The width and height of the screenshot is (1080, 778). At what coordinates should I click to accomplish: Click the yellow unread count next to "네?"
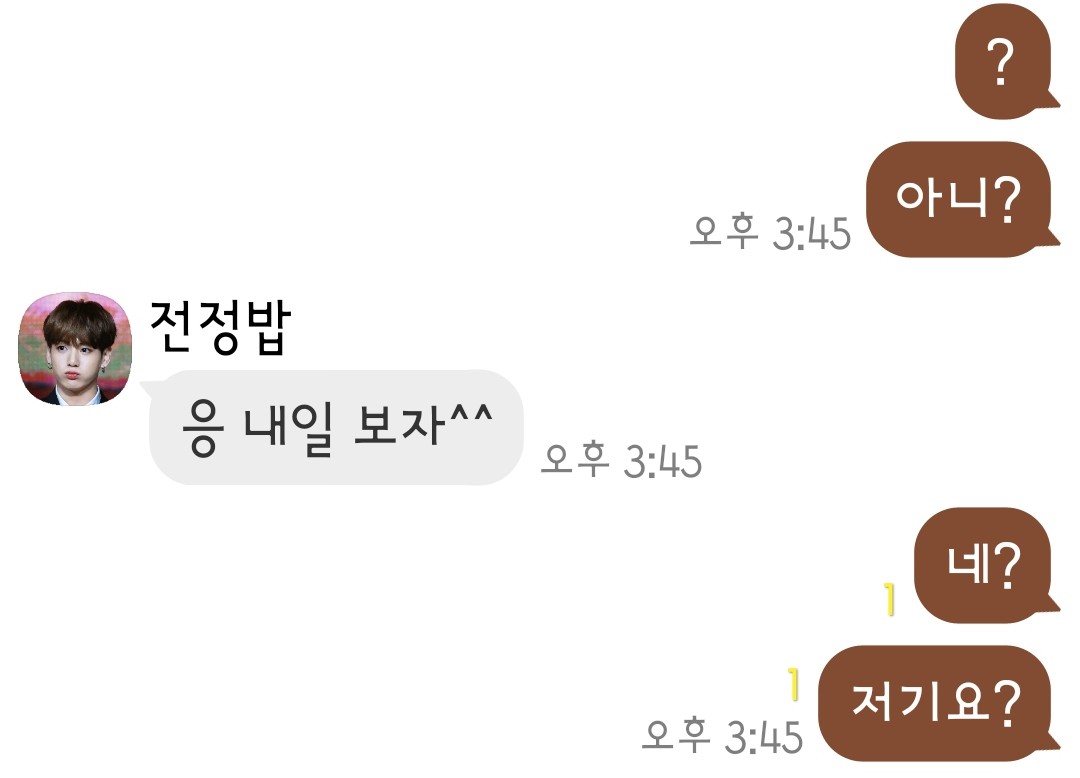tap(890, 599)
